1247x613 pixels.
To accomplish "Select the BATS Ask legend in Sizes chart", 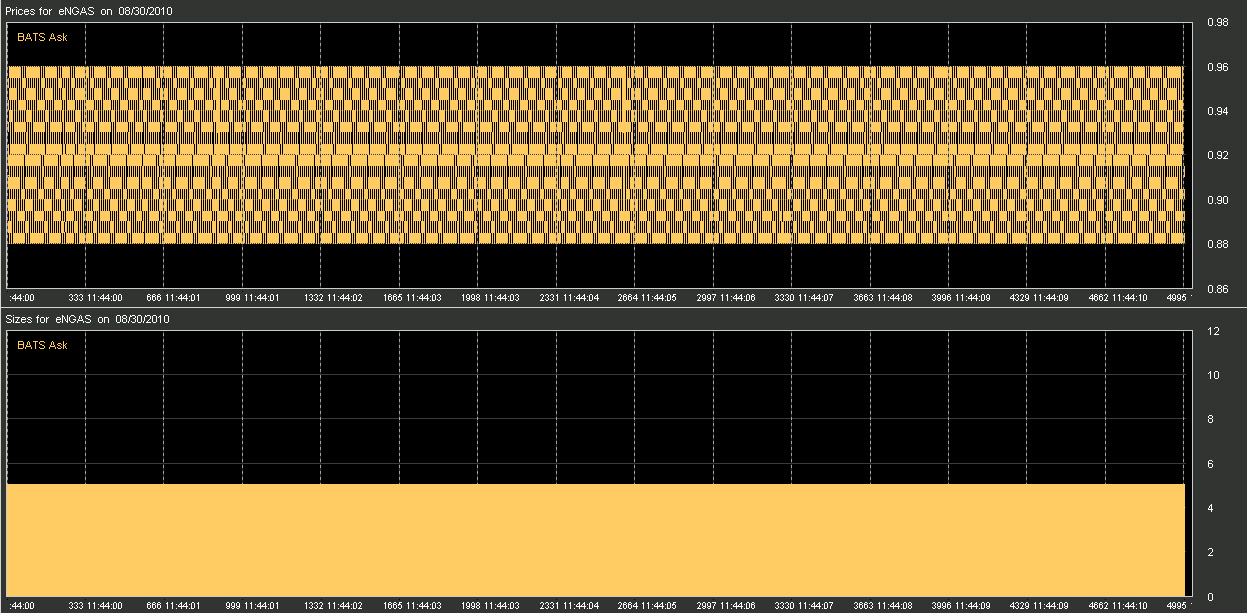I will click(x=42, y=345).
